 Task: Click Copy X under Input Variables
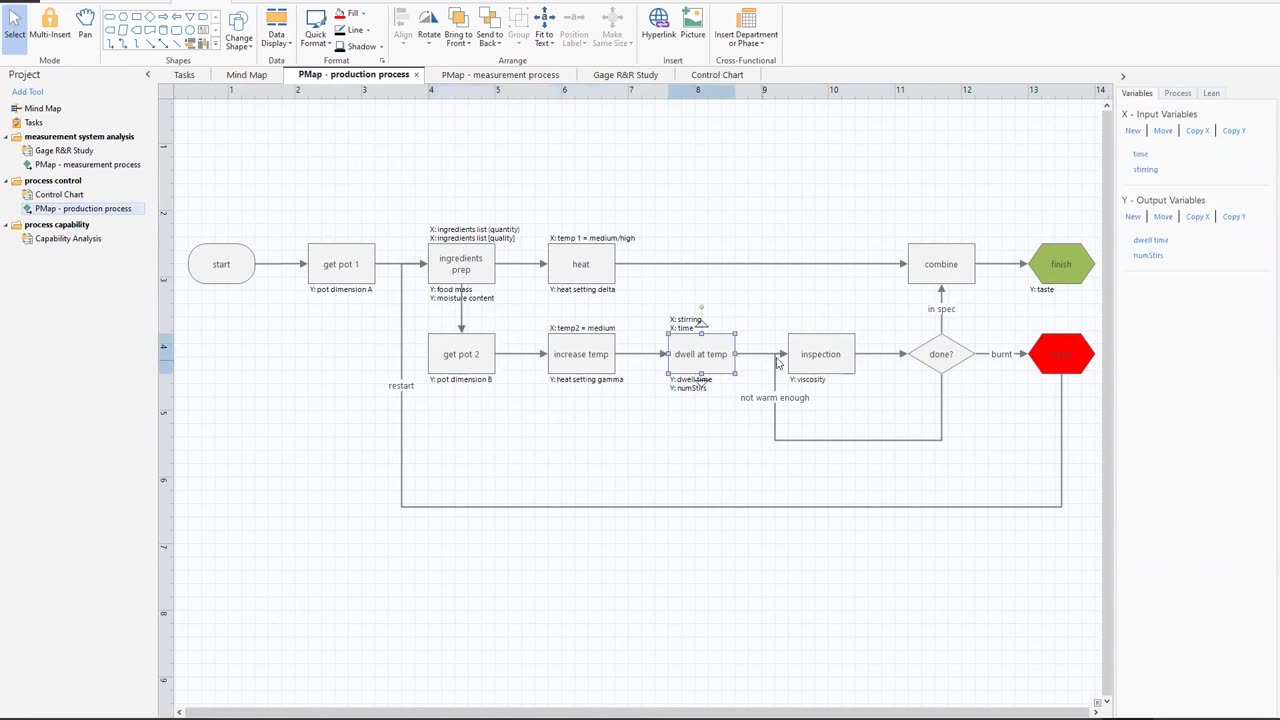click(1198, 131)
